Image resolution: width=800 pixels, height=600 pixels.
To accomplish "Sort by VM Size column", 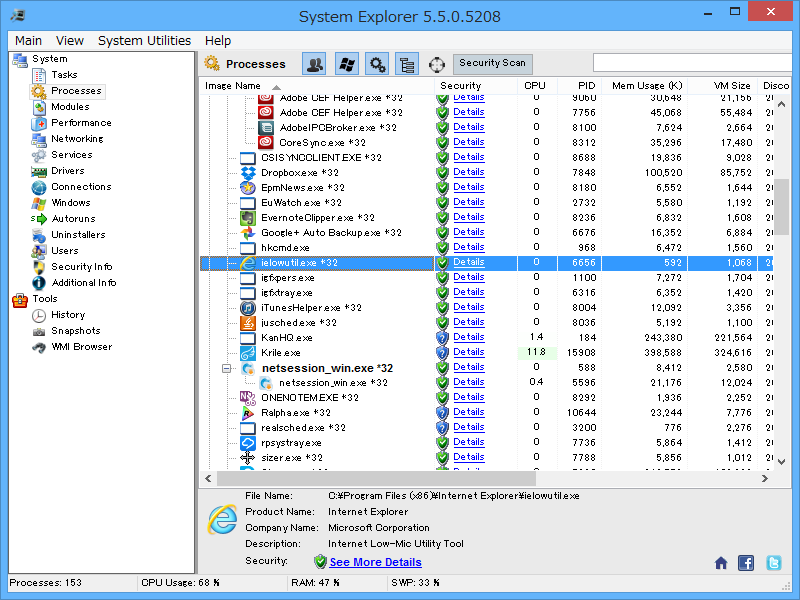I will click(722, 86).
